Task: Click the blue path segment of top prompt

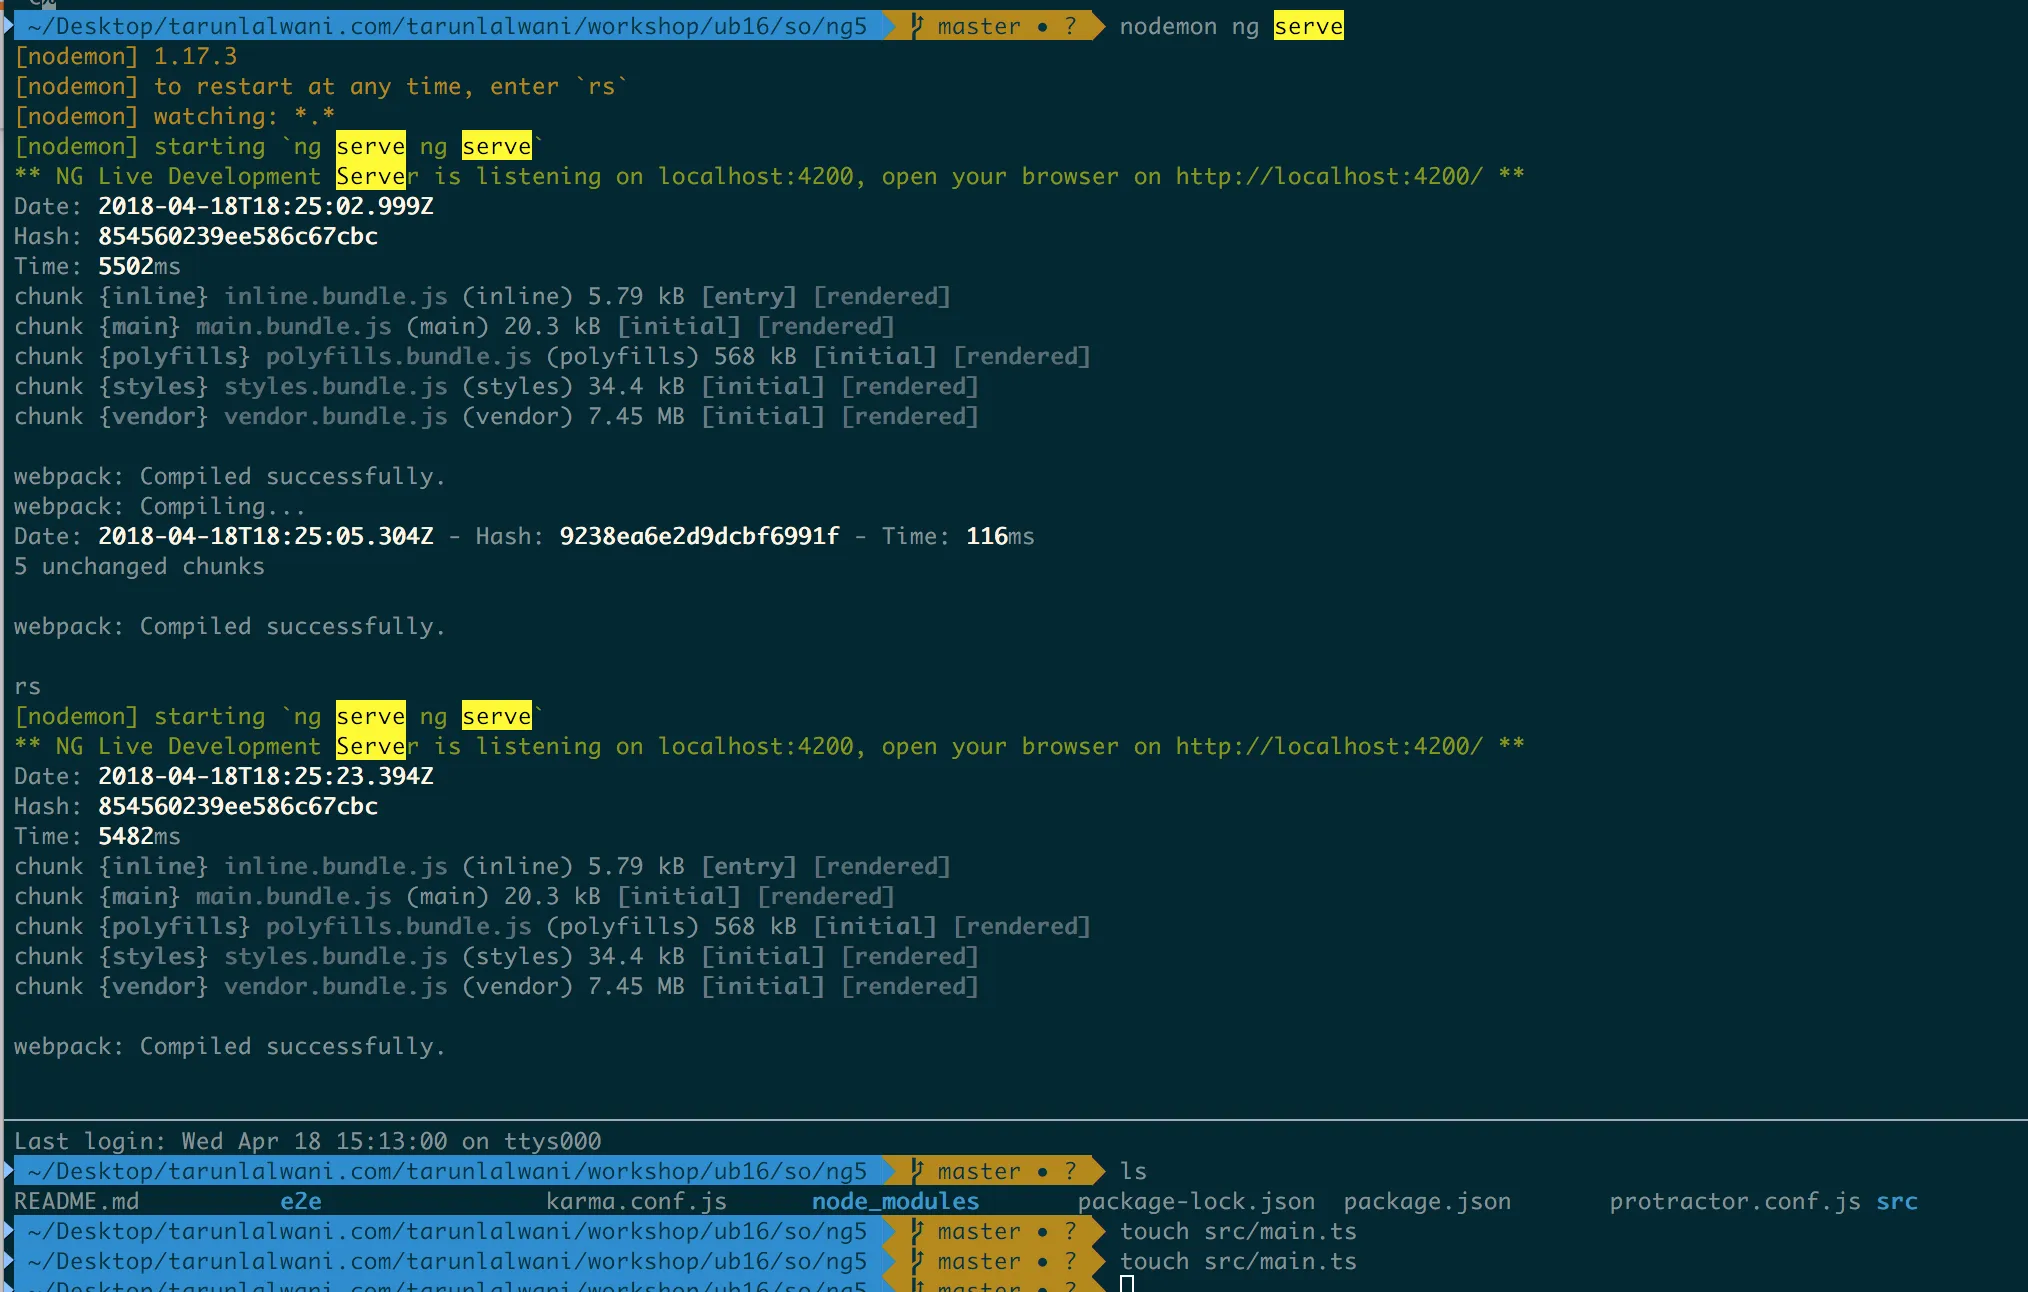Action: (446, 26)
